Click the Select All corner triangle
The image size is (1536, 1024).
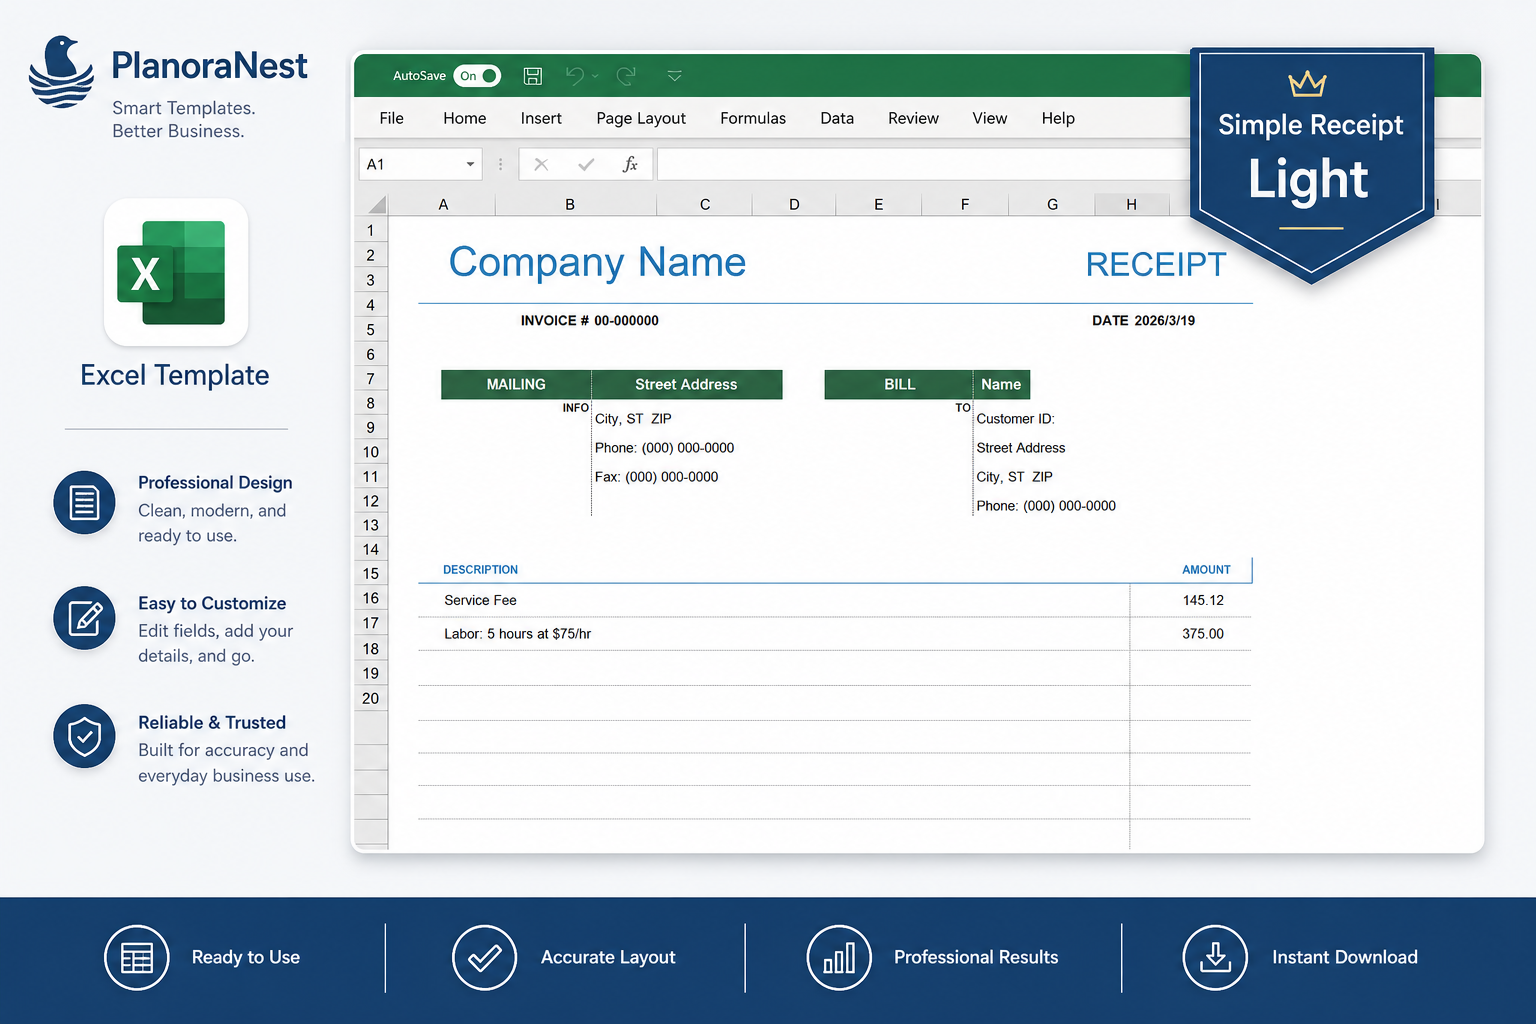[x=377, y=205]
